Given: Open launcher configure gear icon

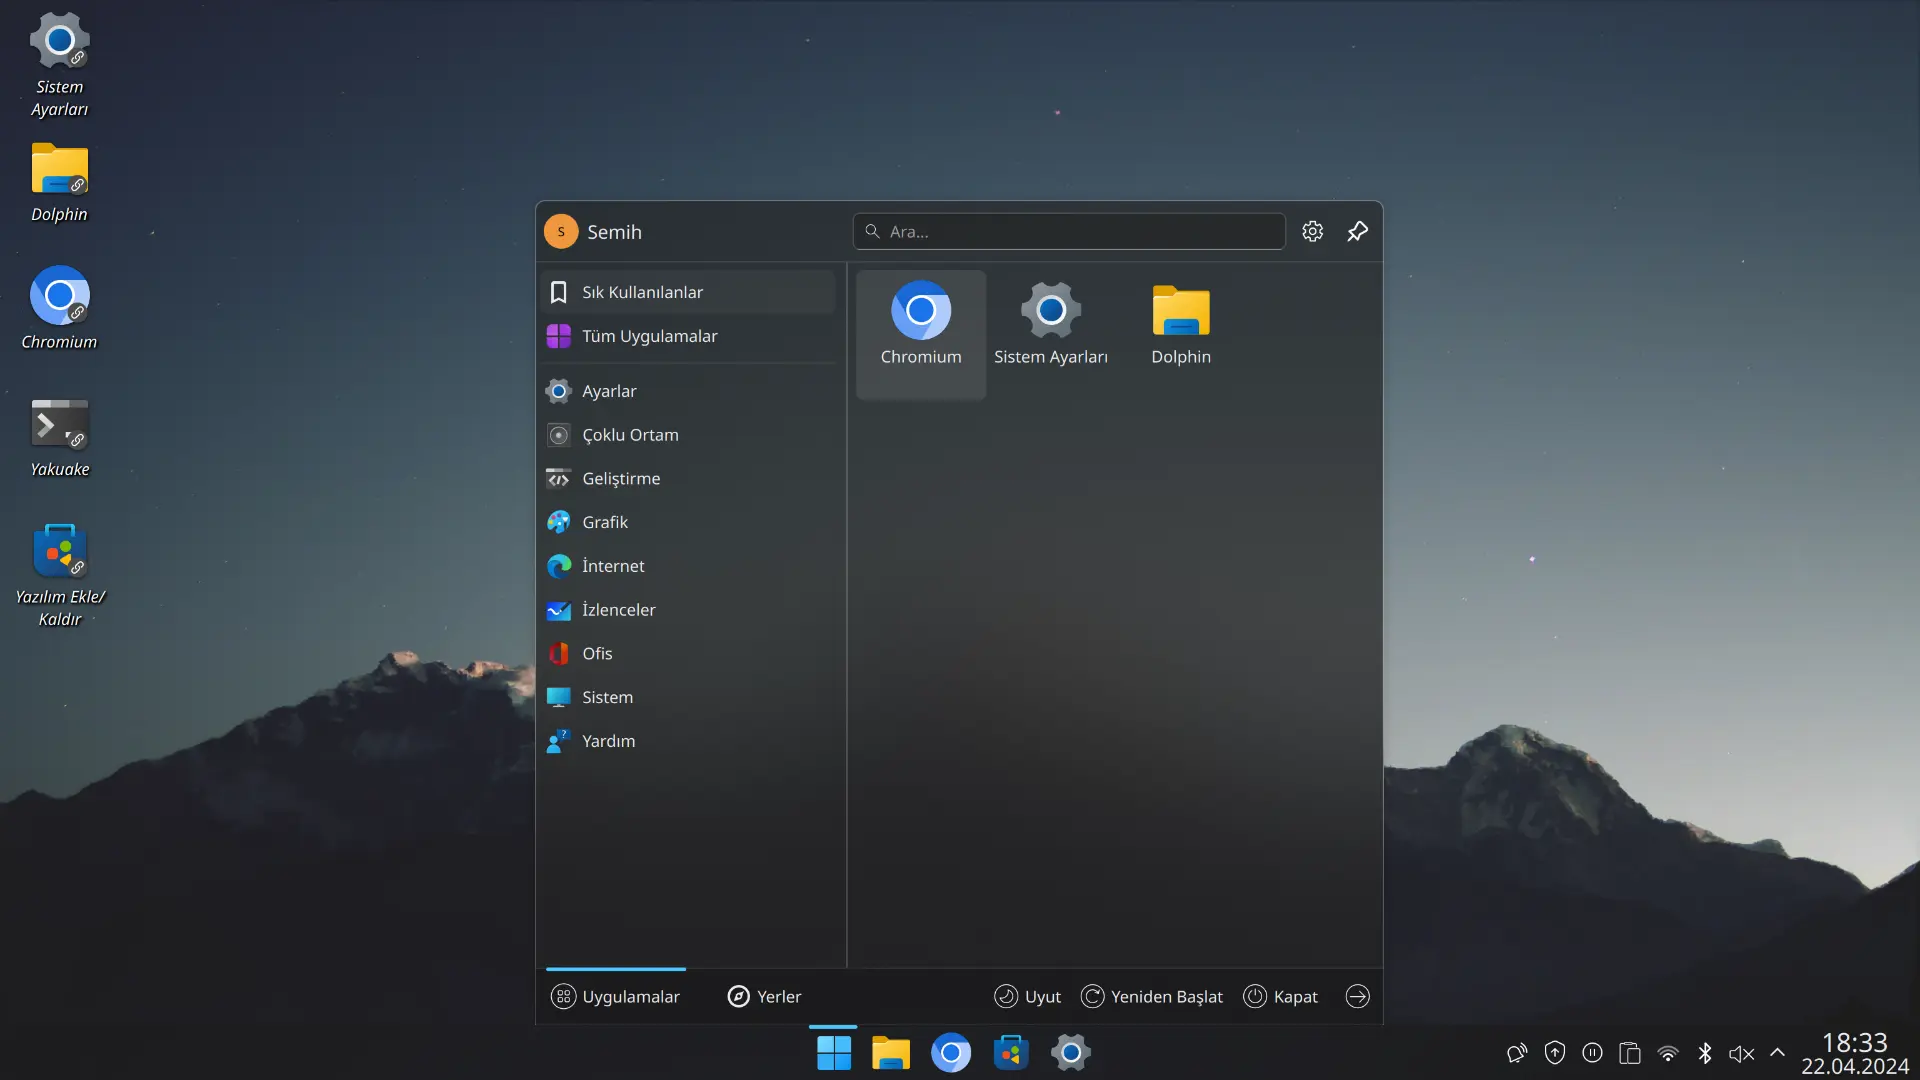Looking at the screenshot, I should pos(1313,232).
